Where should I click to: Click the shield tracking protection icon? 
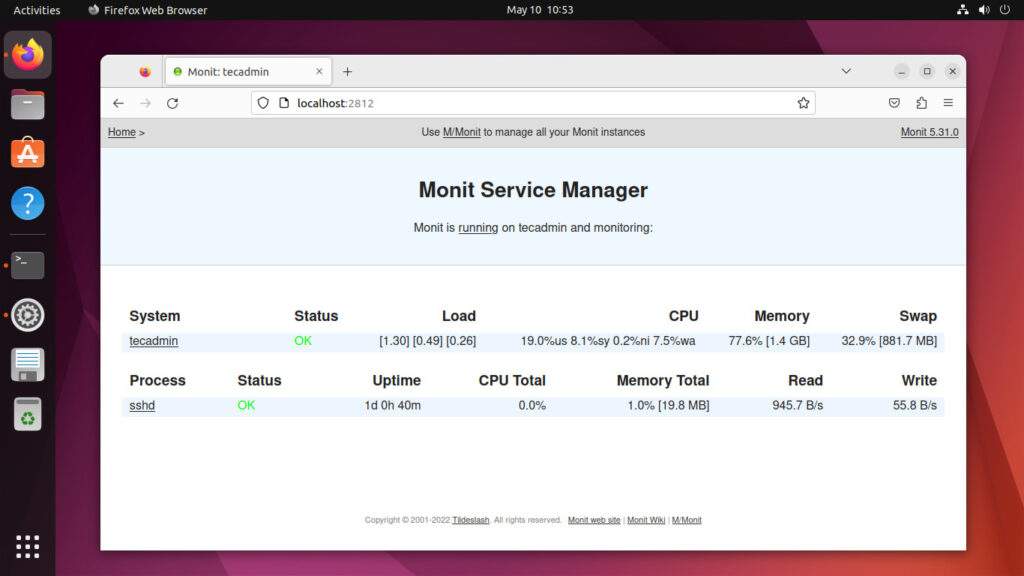(264, 103)
